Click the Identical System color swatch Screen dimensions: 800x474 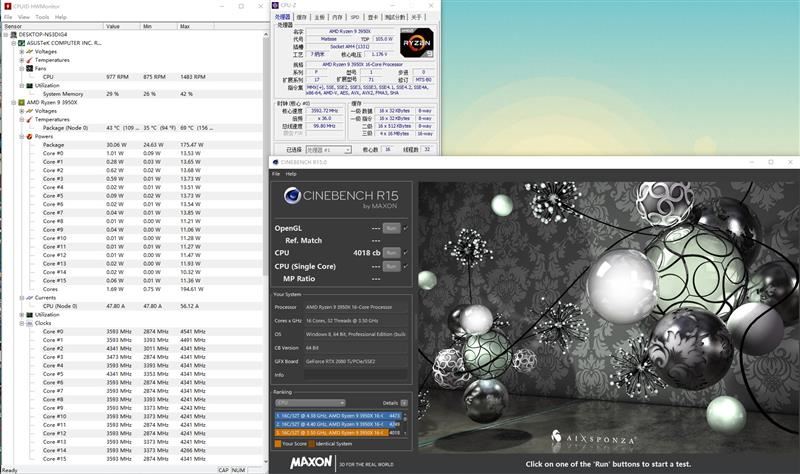click(x=311, y=444)
